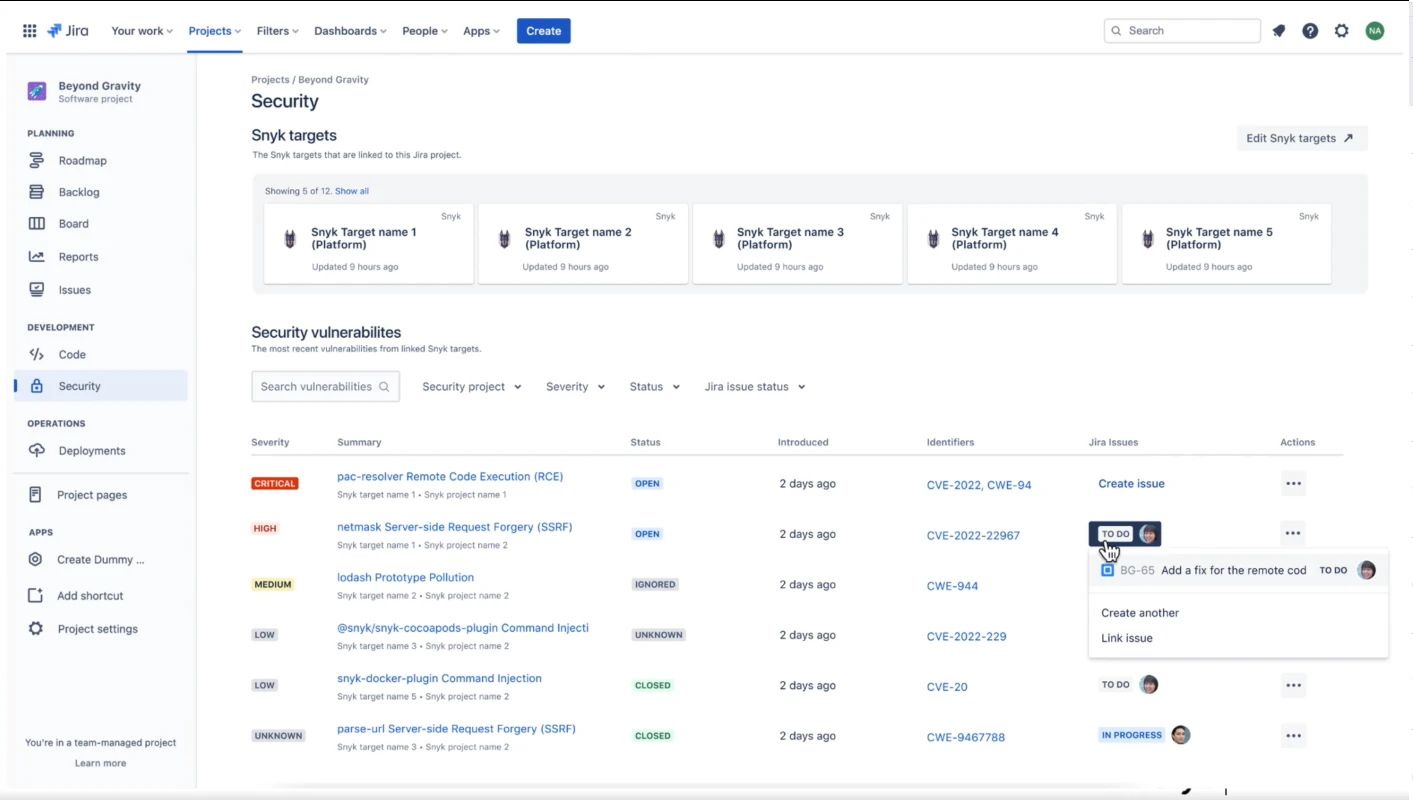
Task: Click Learn more about team-managed project
Action: pyautogui.click(x=100, y=763)
